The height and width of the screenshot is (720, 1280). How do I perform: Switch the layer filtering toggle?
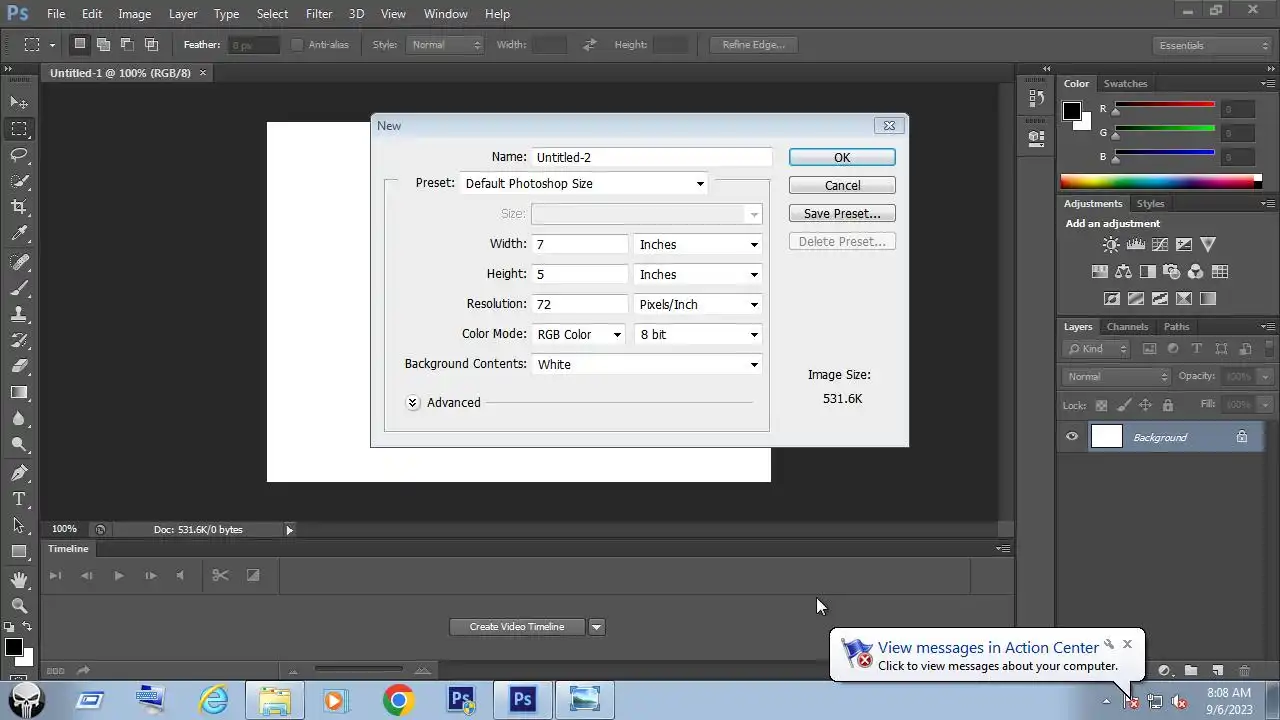(1267, 349)
